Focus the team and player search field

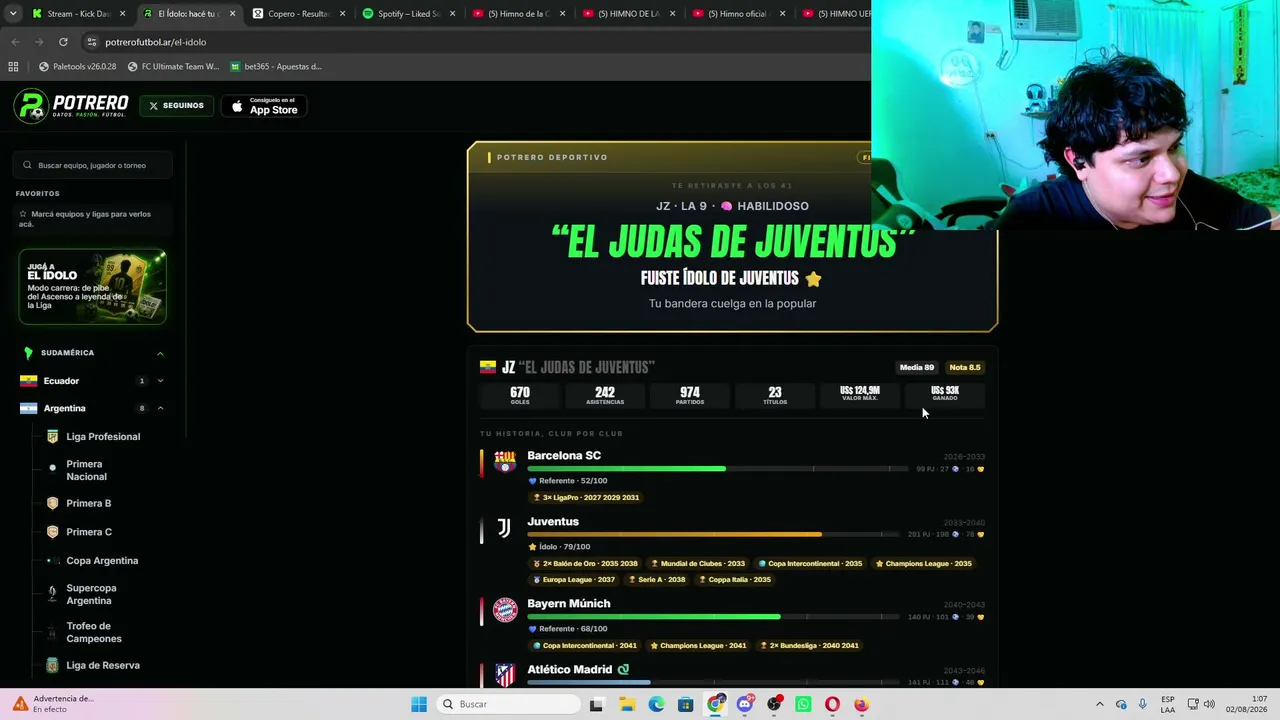[x=93, y=165]
